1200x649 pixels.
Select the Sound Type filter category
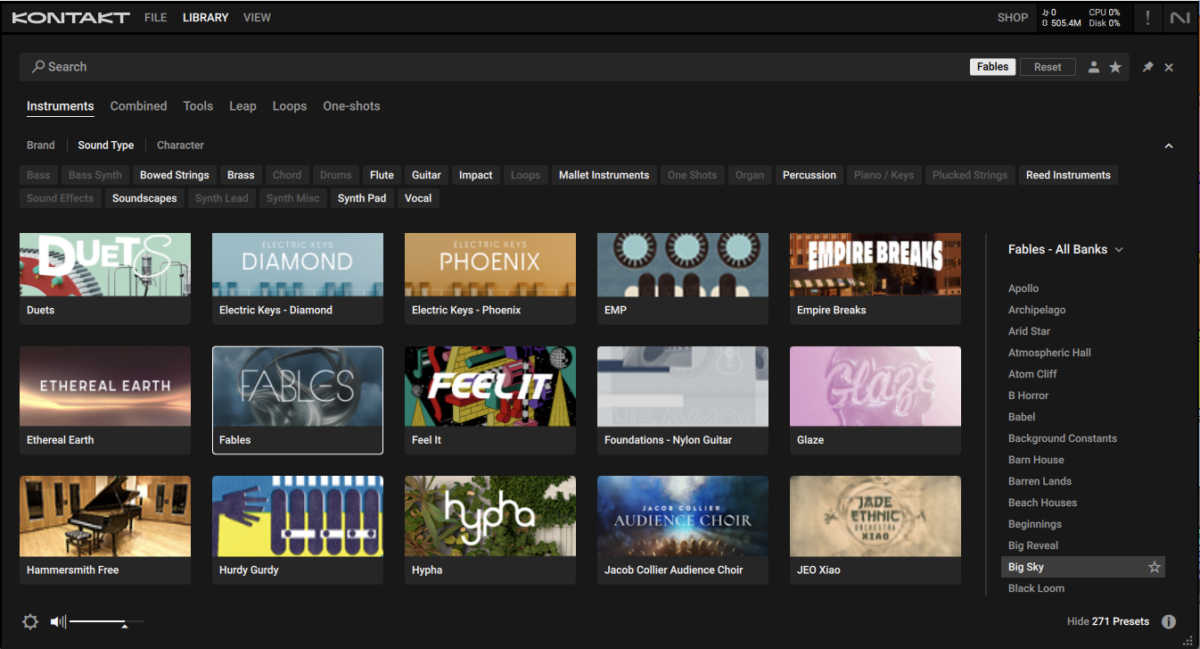coord(106,145)
